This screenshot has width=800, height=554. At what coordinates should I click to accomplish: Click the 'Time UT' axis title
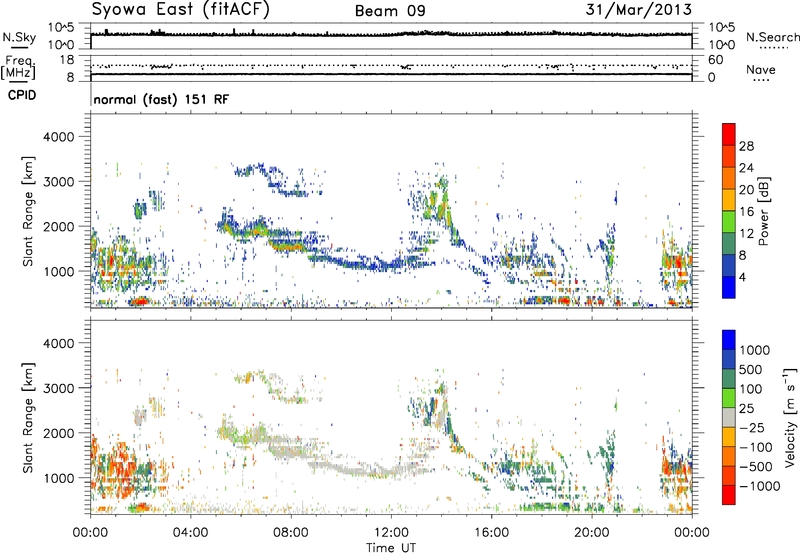[x=391, y=548]
